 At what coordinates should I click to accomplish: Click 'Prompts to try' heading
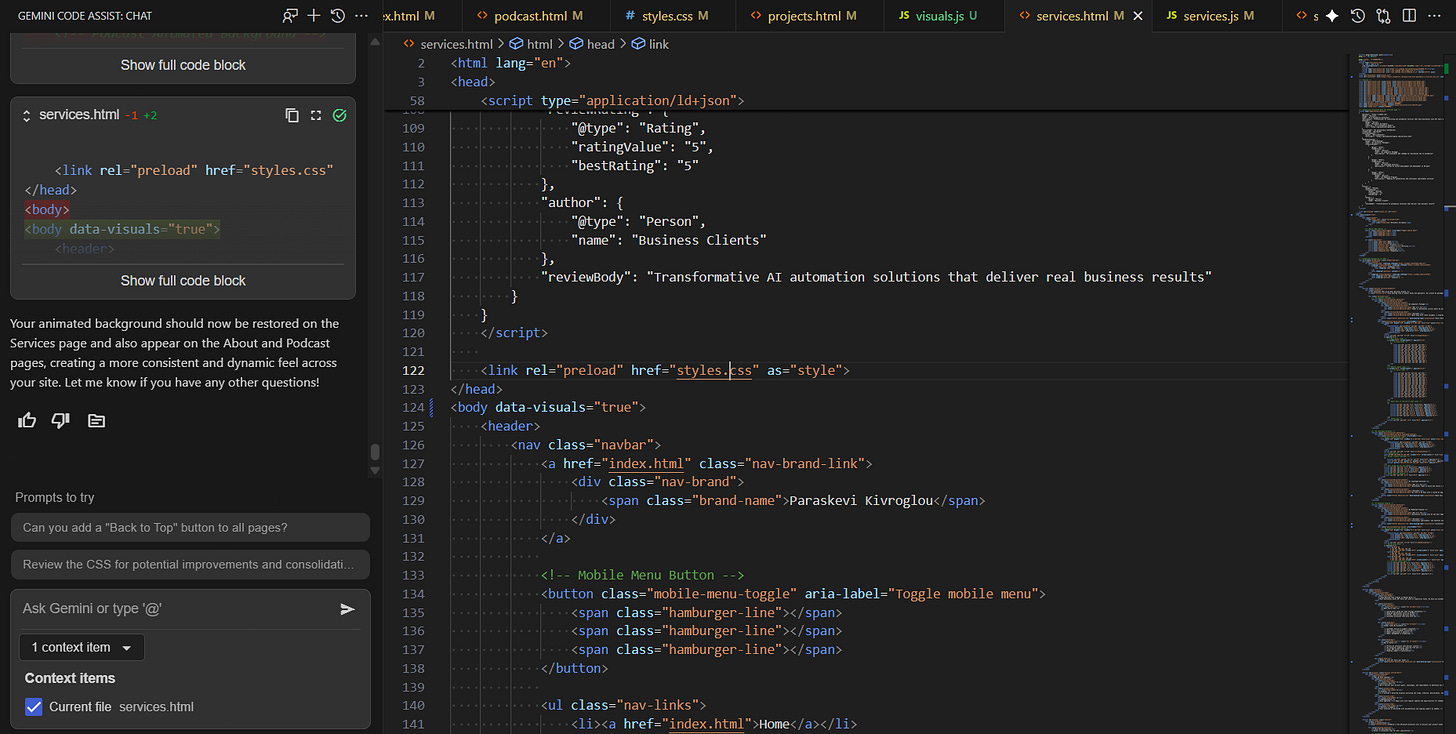coord(55,497)
